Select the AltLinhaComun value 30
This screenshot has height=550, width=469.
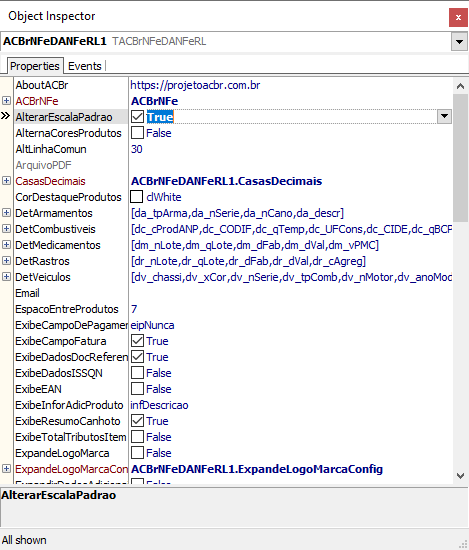click(x=137, y=149)
